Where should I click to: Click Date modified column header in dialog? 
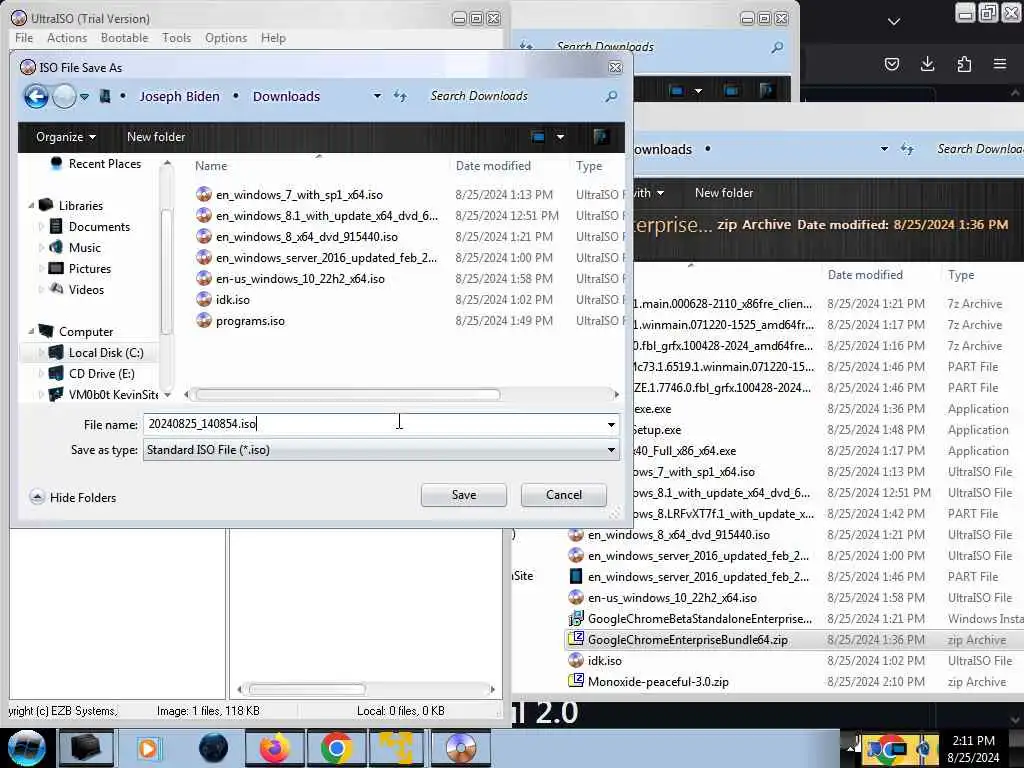coord(493,166)
